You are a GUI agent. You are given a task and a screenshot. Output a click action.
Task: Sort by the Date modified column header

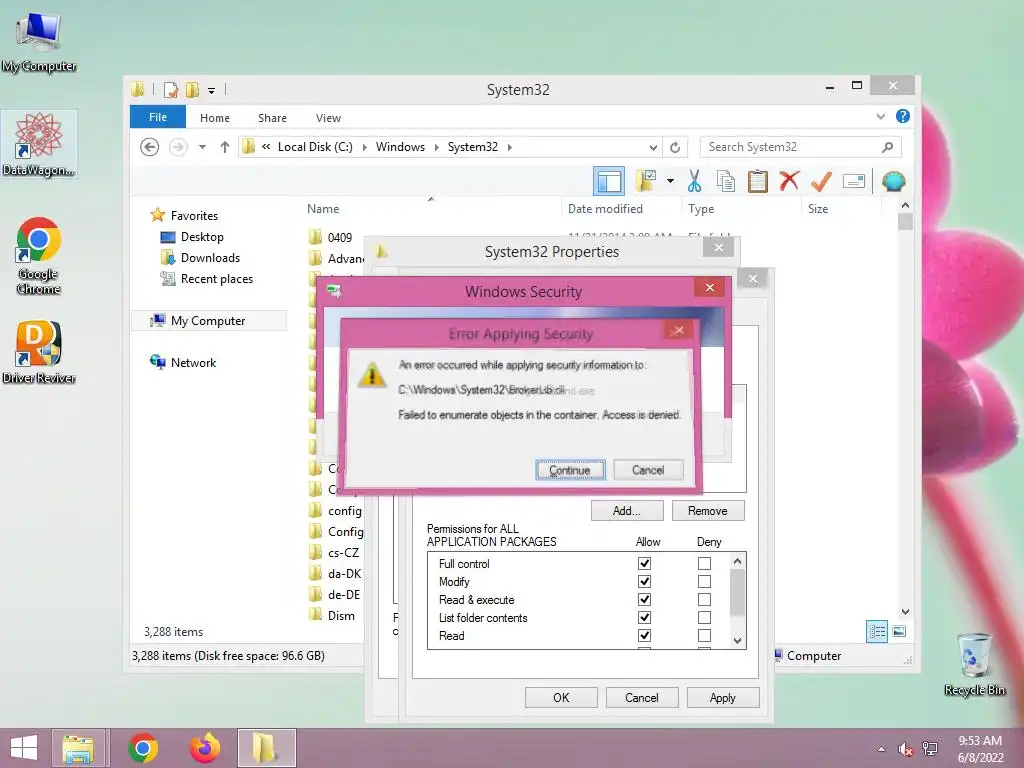point(605,209)
